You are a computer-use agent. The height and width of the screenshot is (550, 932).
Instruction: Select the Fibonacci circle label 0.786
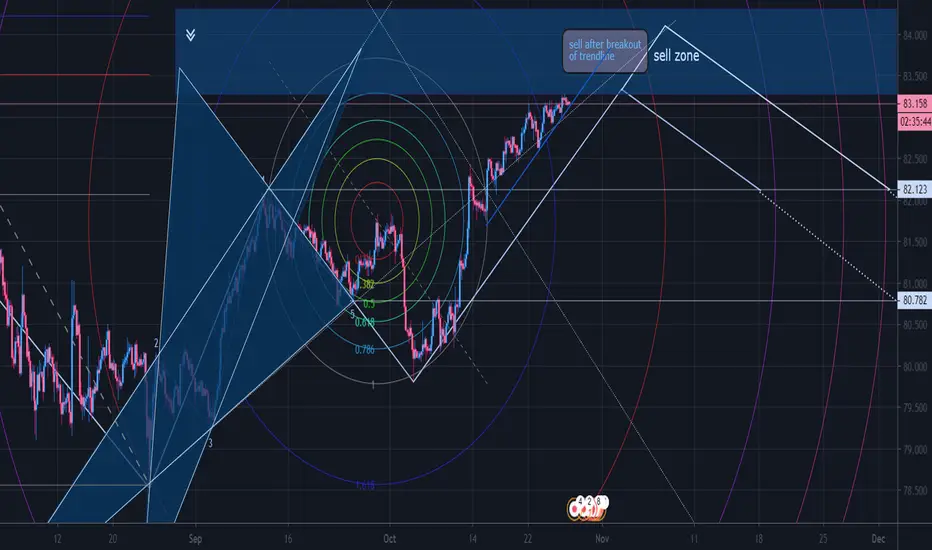365,350
